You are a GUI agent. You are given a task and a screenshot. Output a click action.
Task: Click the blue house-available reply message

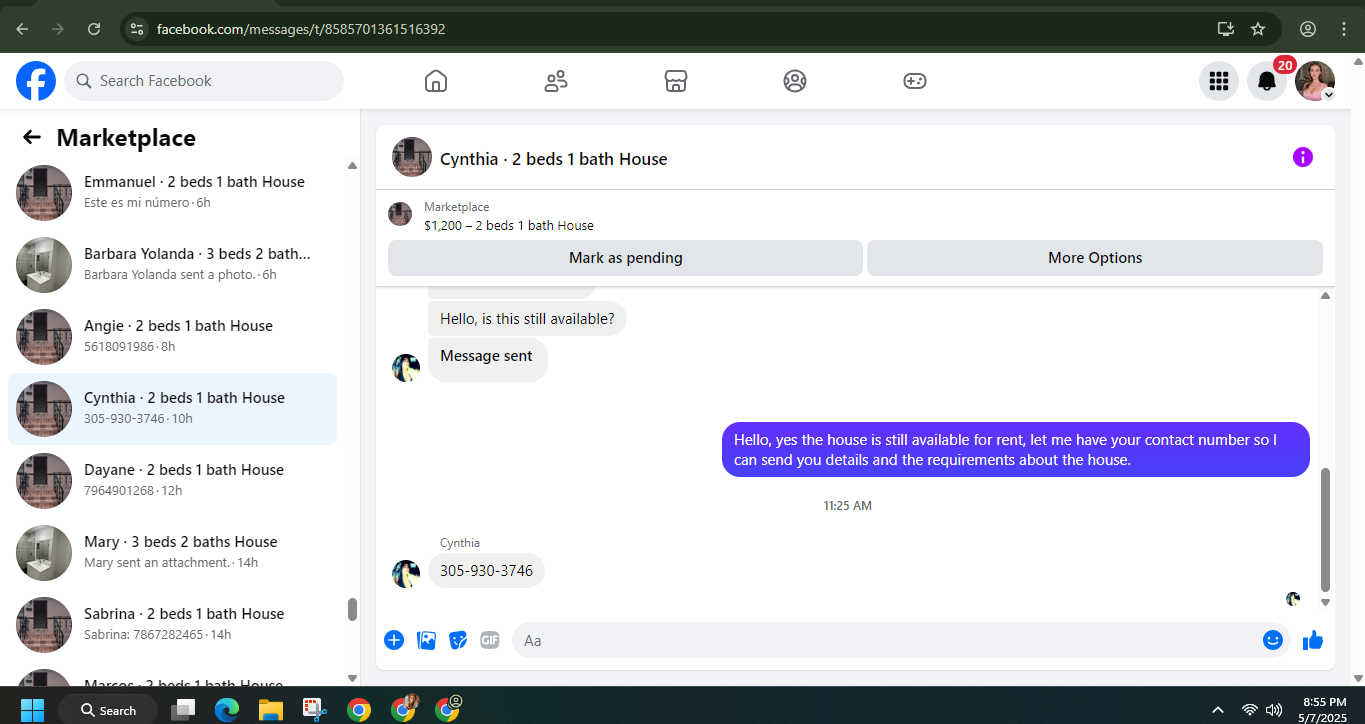pyautogui.click(x=1015, y=450)
